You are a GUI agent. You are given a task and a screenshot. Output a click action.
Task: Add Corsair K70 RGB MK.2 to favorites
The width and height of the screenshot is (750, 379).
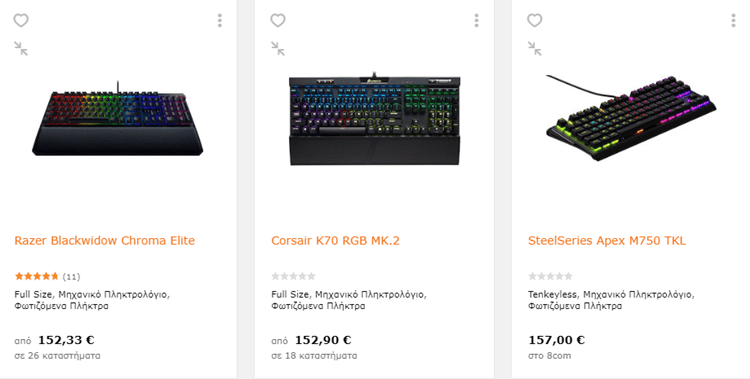pos(278,21)
